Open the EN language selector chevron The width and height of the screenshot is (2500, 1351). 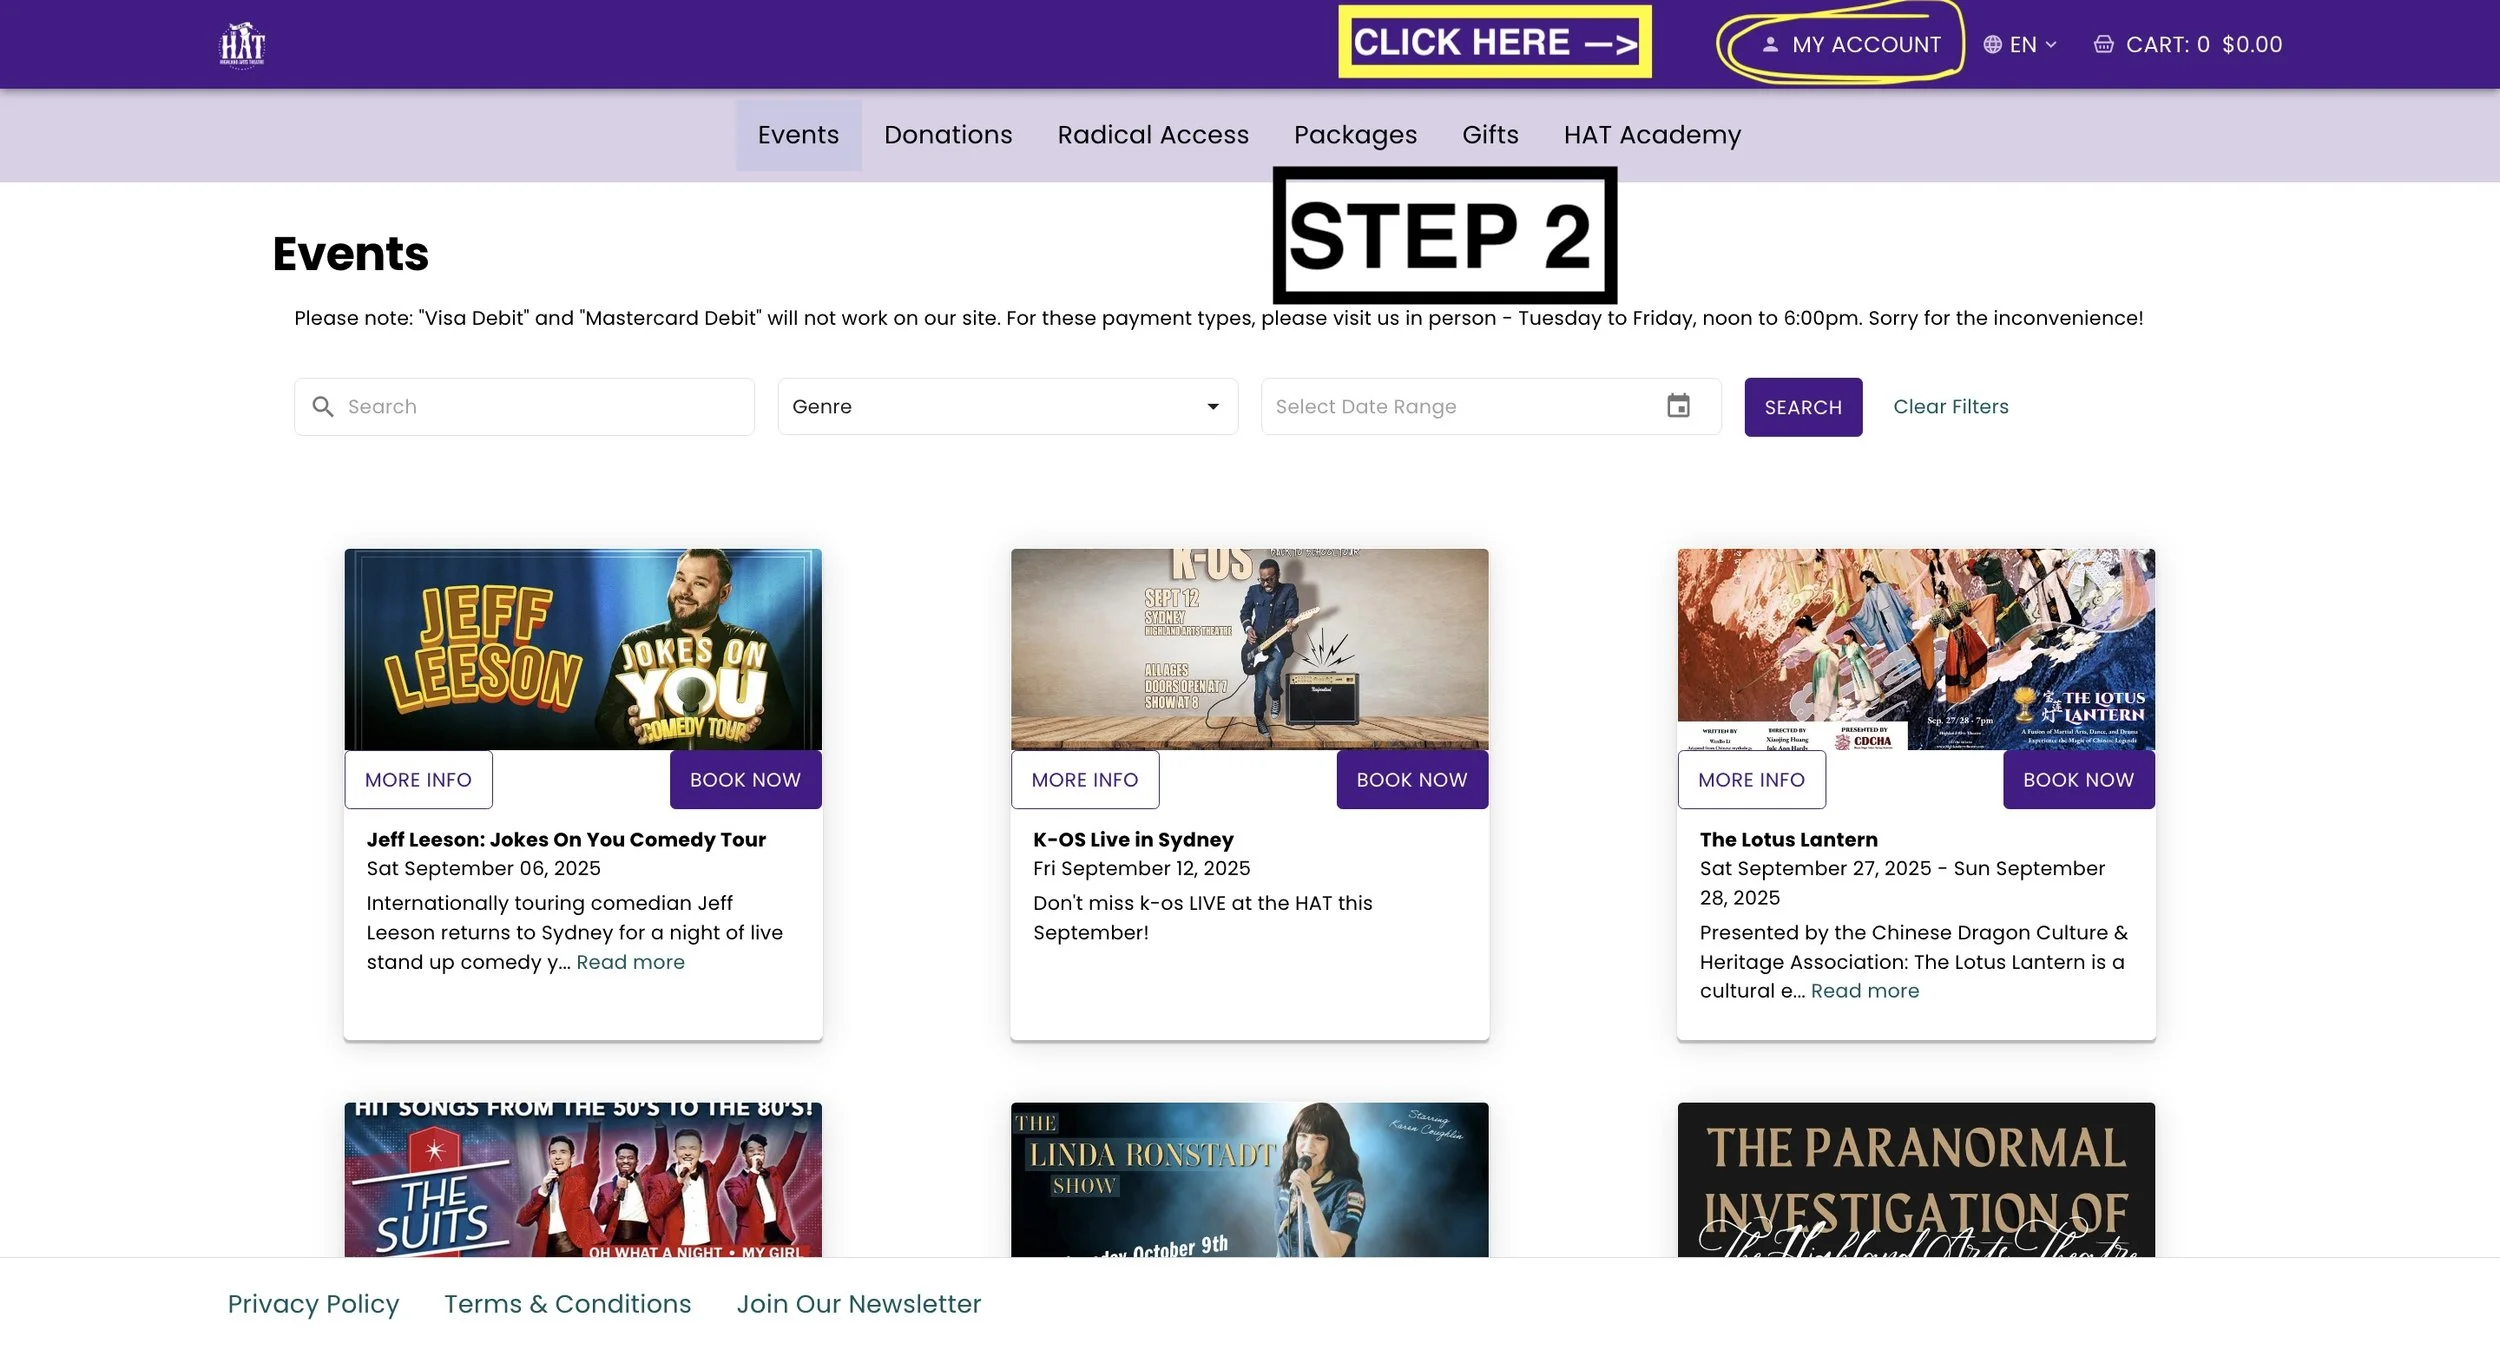click(x=2051, y=45)
